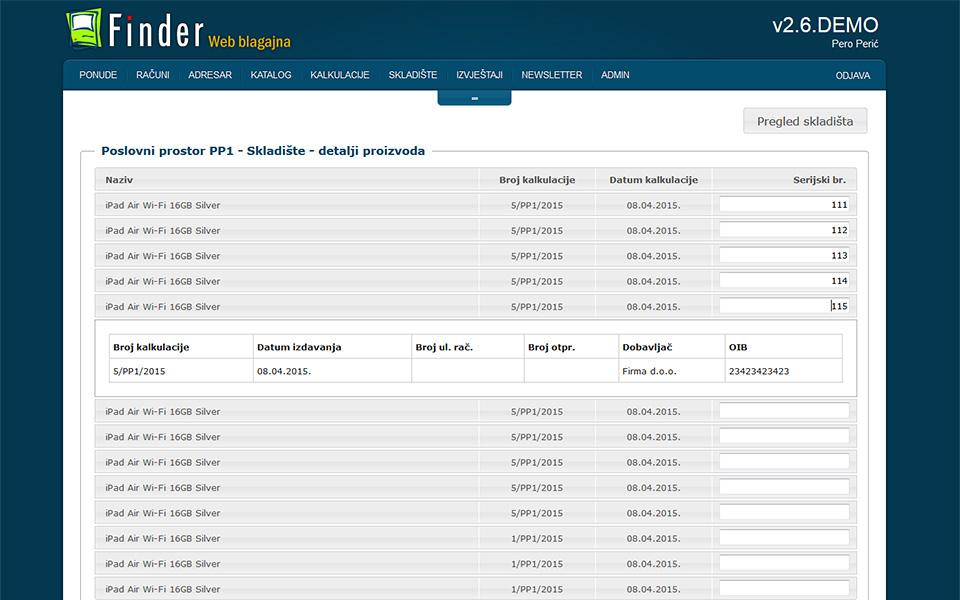Click the Finder logo icon
Image resolution: width=960 pixels, height=600 pixels.
[x=86, y=29]
